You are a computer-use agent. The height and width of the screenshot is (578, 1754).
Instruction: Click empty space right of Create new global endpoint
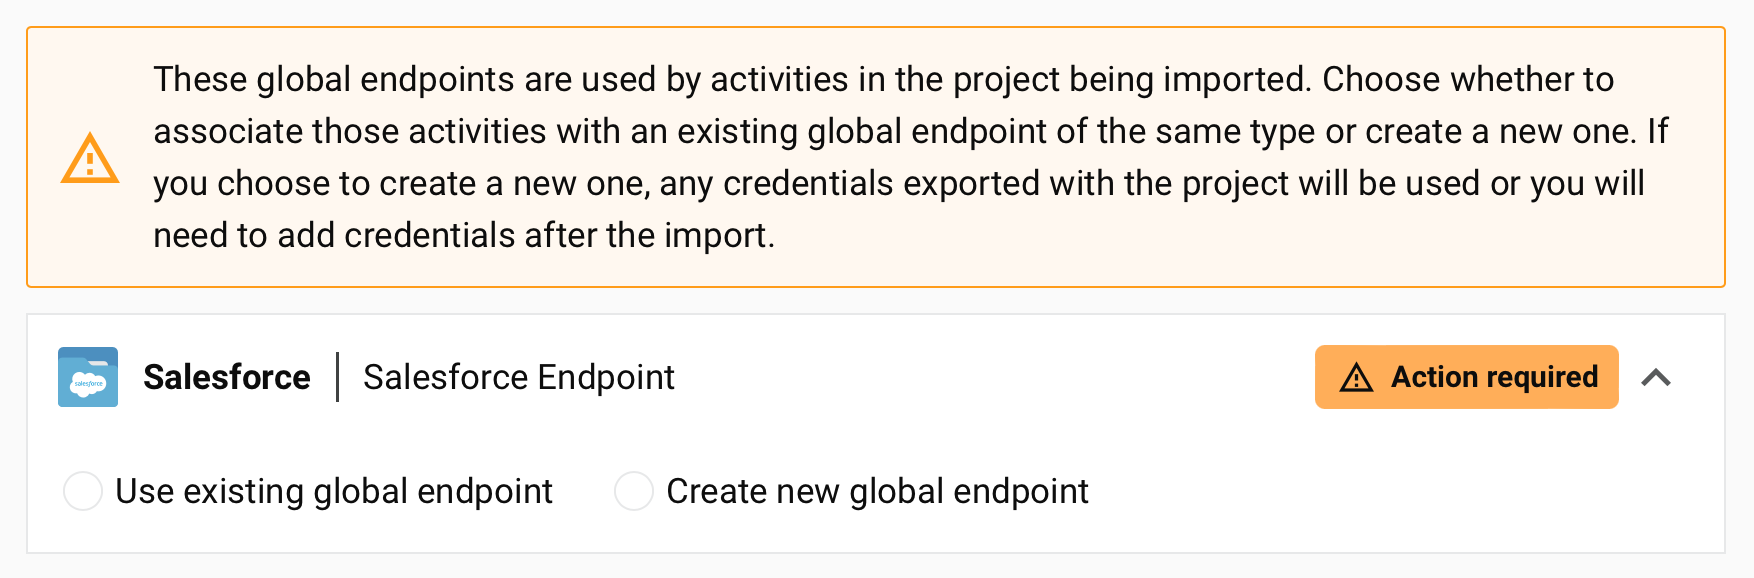(1400, 491)
